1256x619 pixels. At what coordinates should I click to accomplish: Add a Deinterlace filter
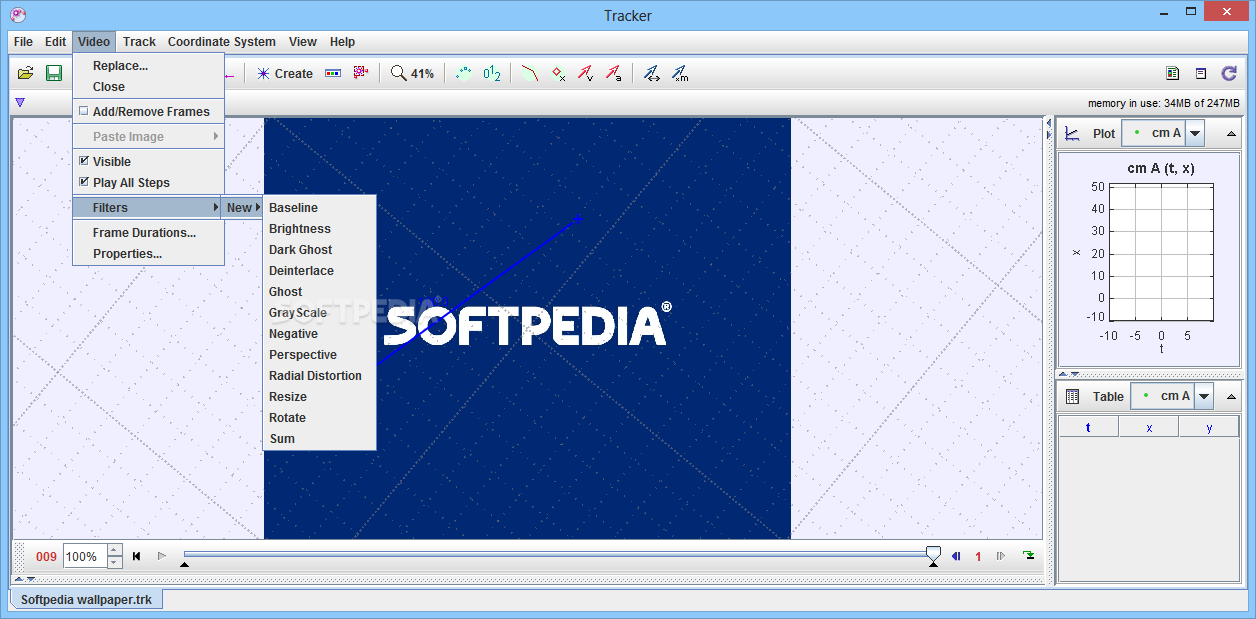319,270
